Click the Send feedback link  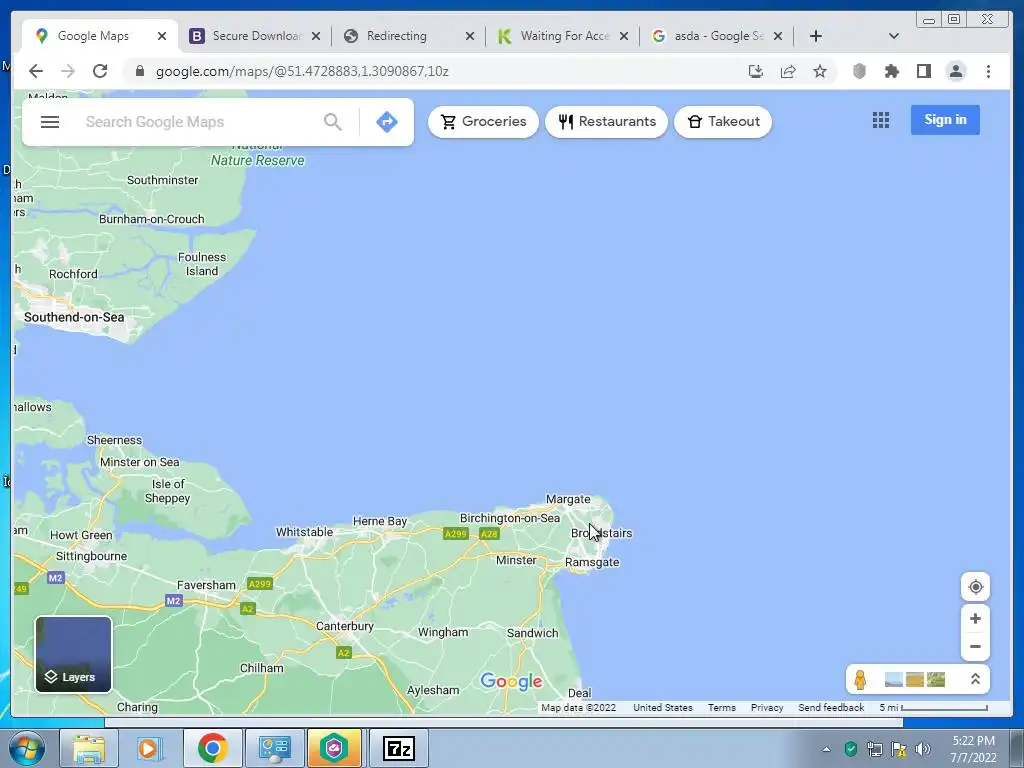(831, 708)
